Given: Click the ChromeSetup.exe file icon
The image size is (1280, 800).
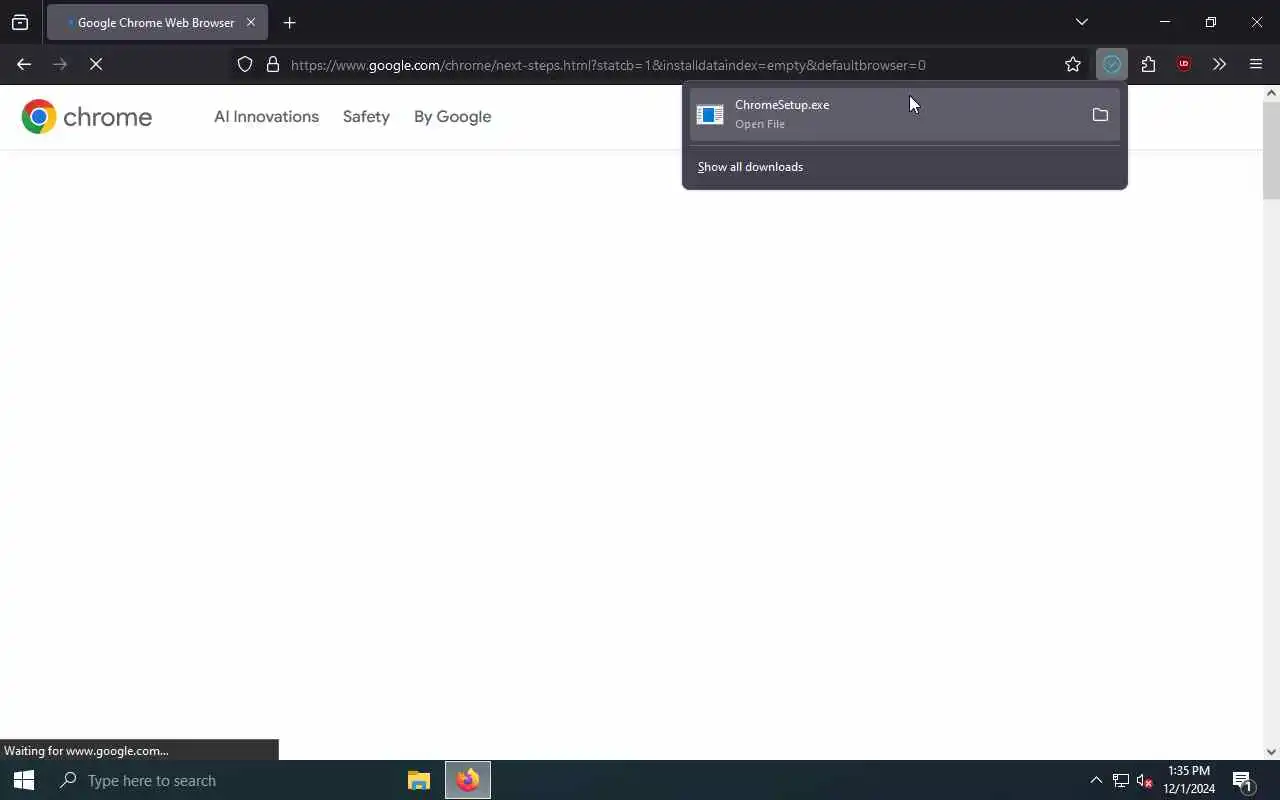Looking at the screenshot, I should point(710,115).
